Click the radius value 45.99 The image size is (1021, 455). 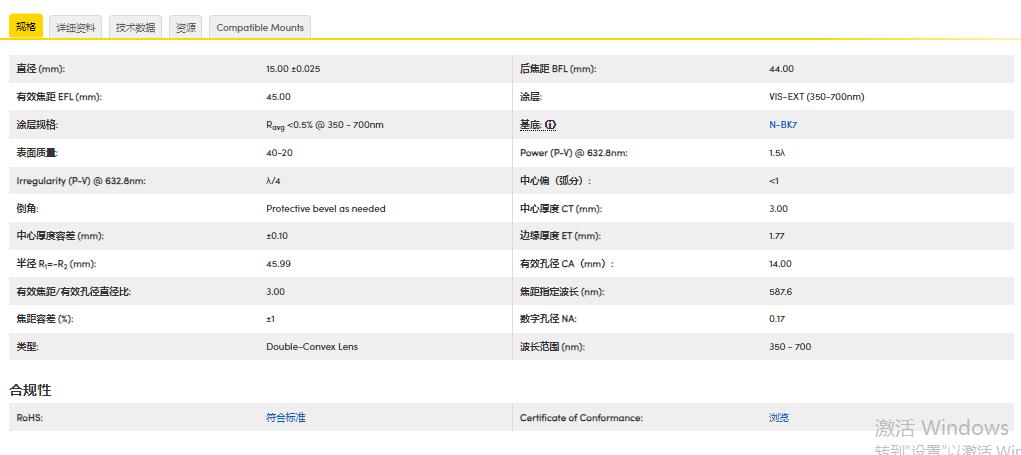[278, 264]
